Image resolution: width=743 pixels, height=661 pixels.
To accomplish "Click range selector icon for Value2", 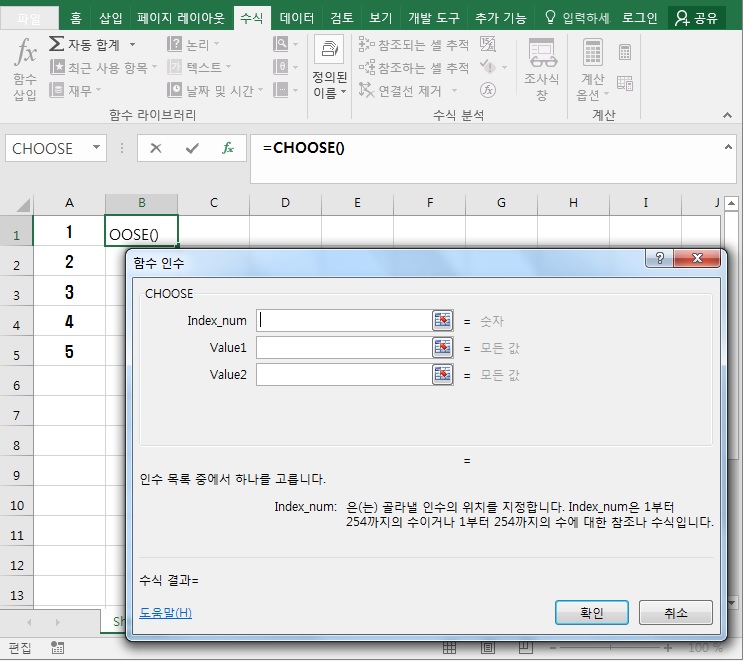I will click(443, 375).
